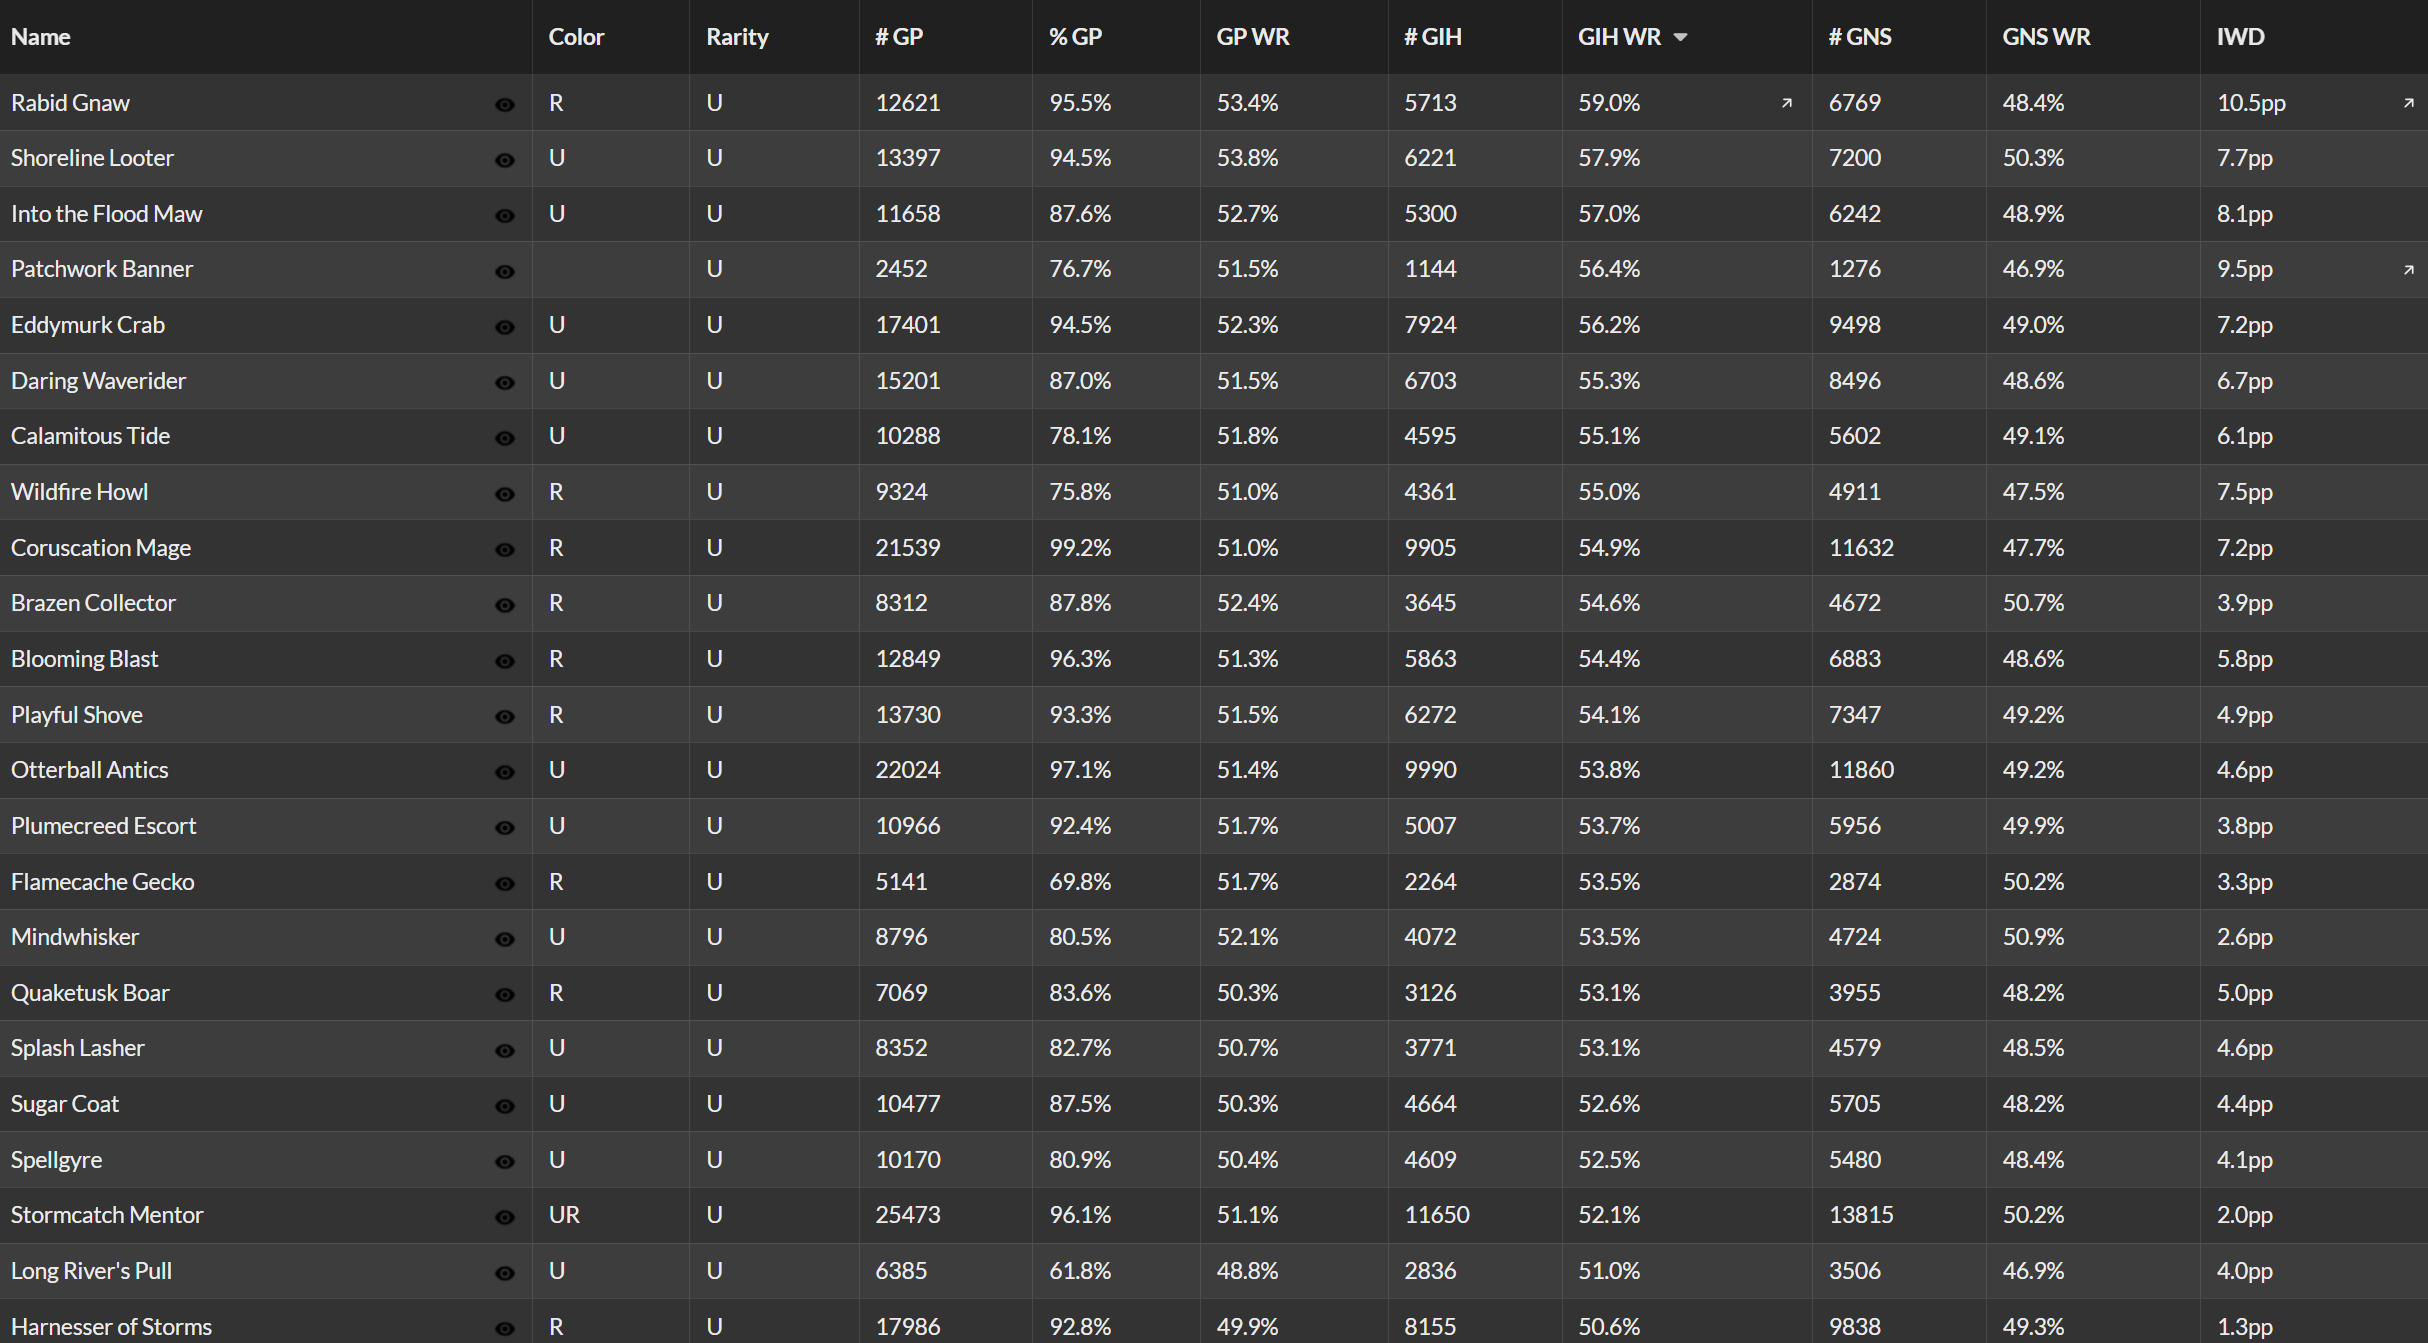Image resolution: width=2428 pixels, height=1343 pixels.
Task: Click the eye icon next to Rabid Gnaw
Action: click(505, 105)
